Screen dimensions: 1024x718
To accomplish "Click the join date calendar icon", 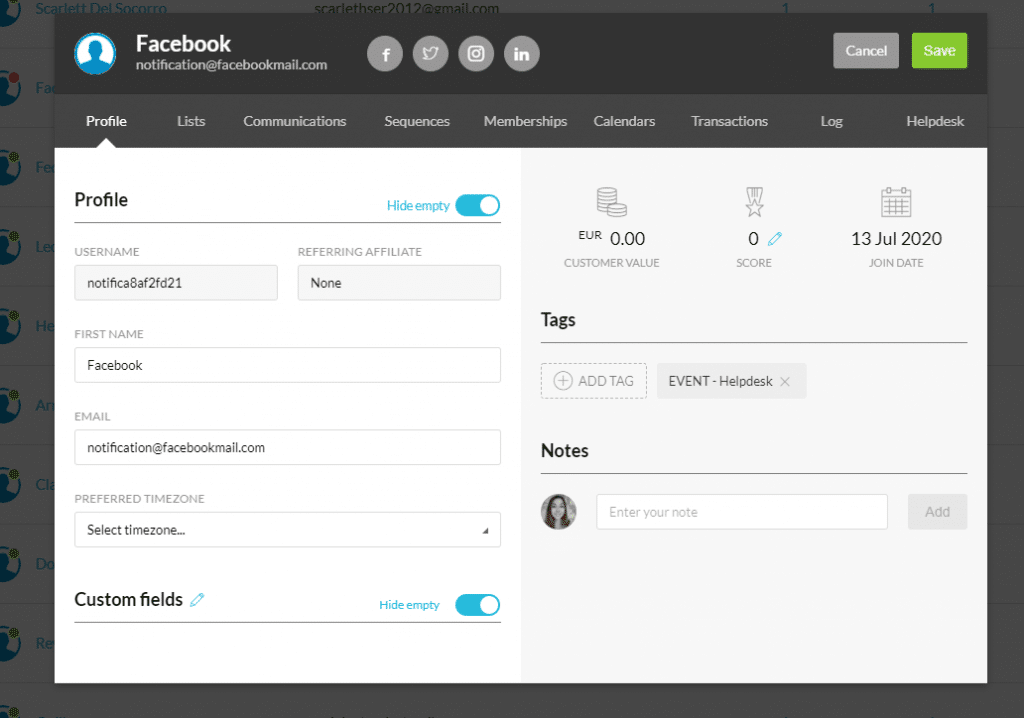I will [x=896, y=202].
